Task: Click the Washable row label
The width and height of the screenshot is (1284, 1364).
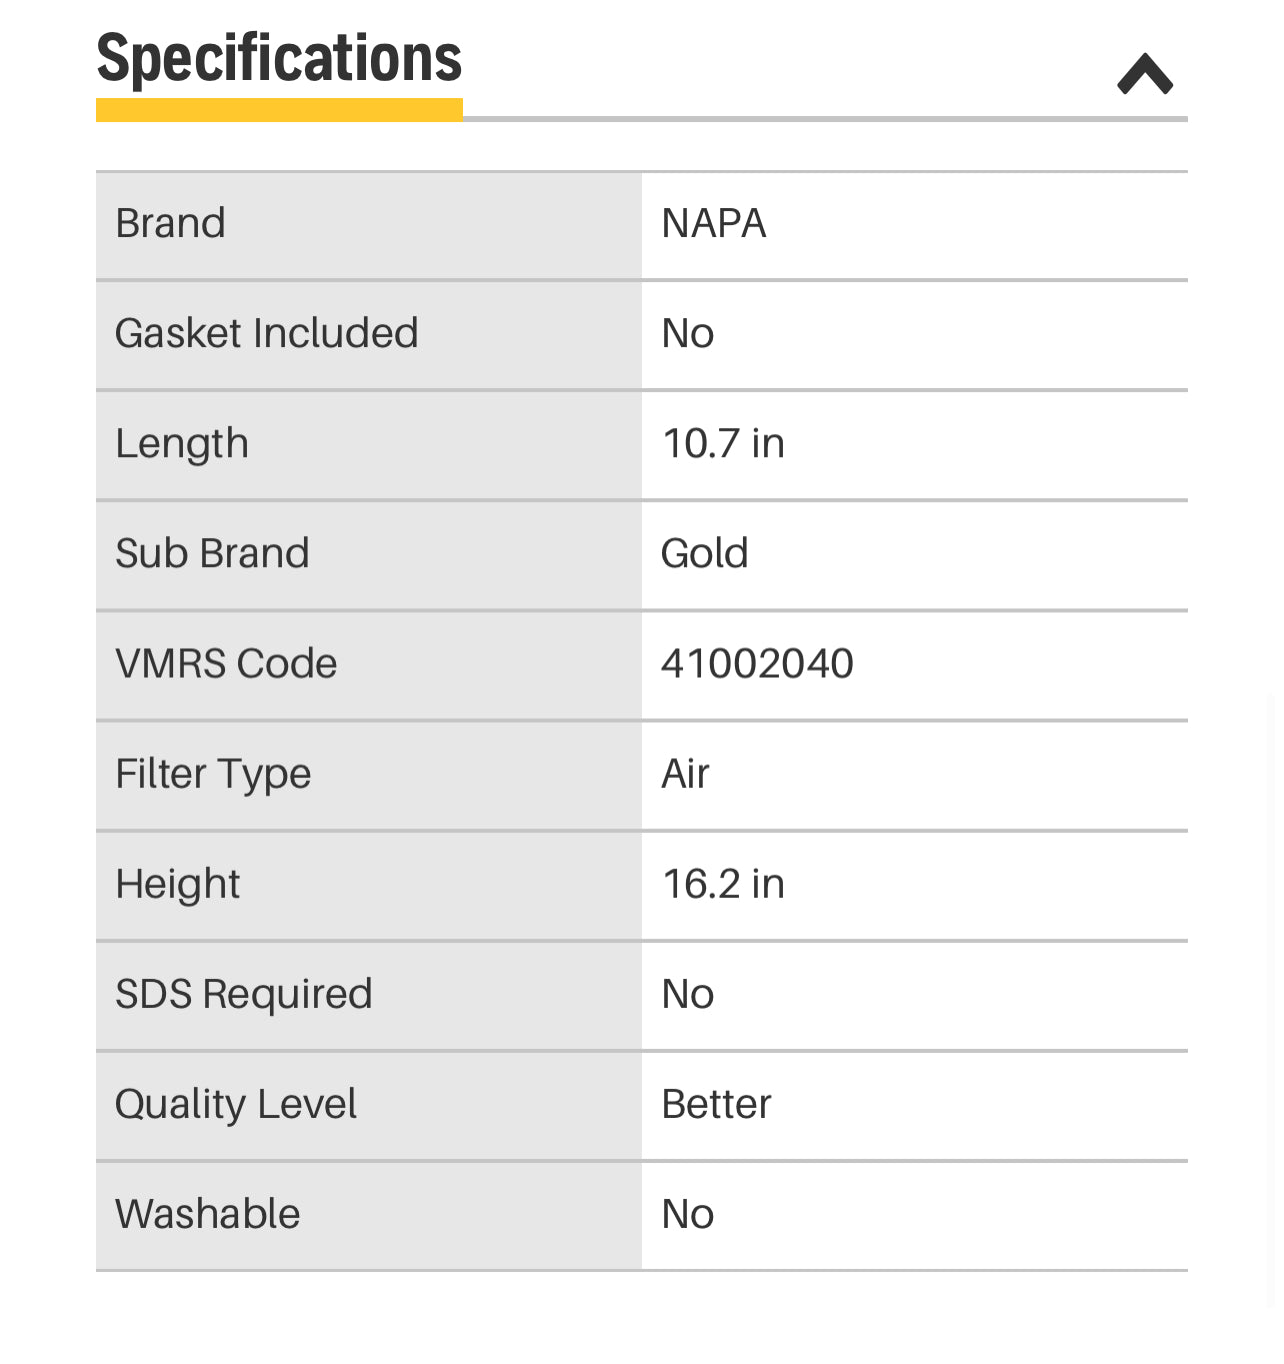Action: click(208, 1214)
